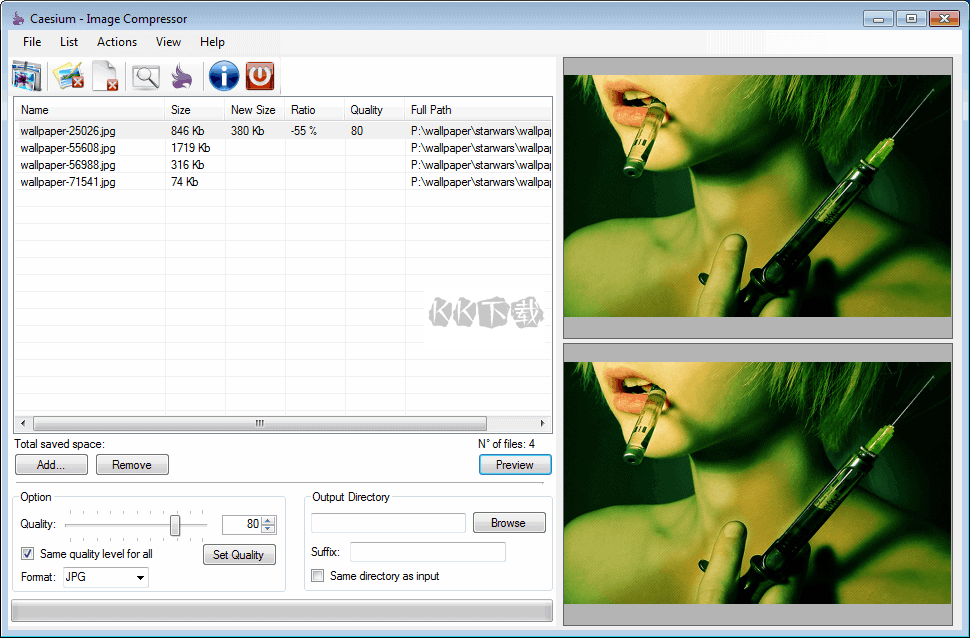970x638 pixels.
Task: Minimize the Caesium window
Action: coord(878,19)
